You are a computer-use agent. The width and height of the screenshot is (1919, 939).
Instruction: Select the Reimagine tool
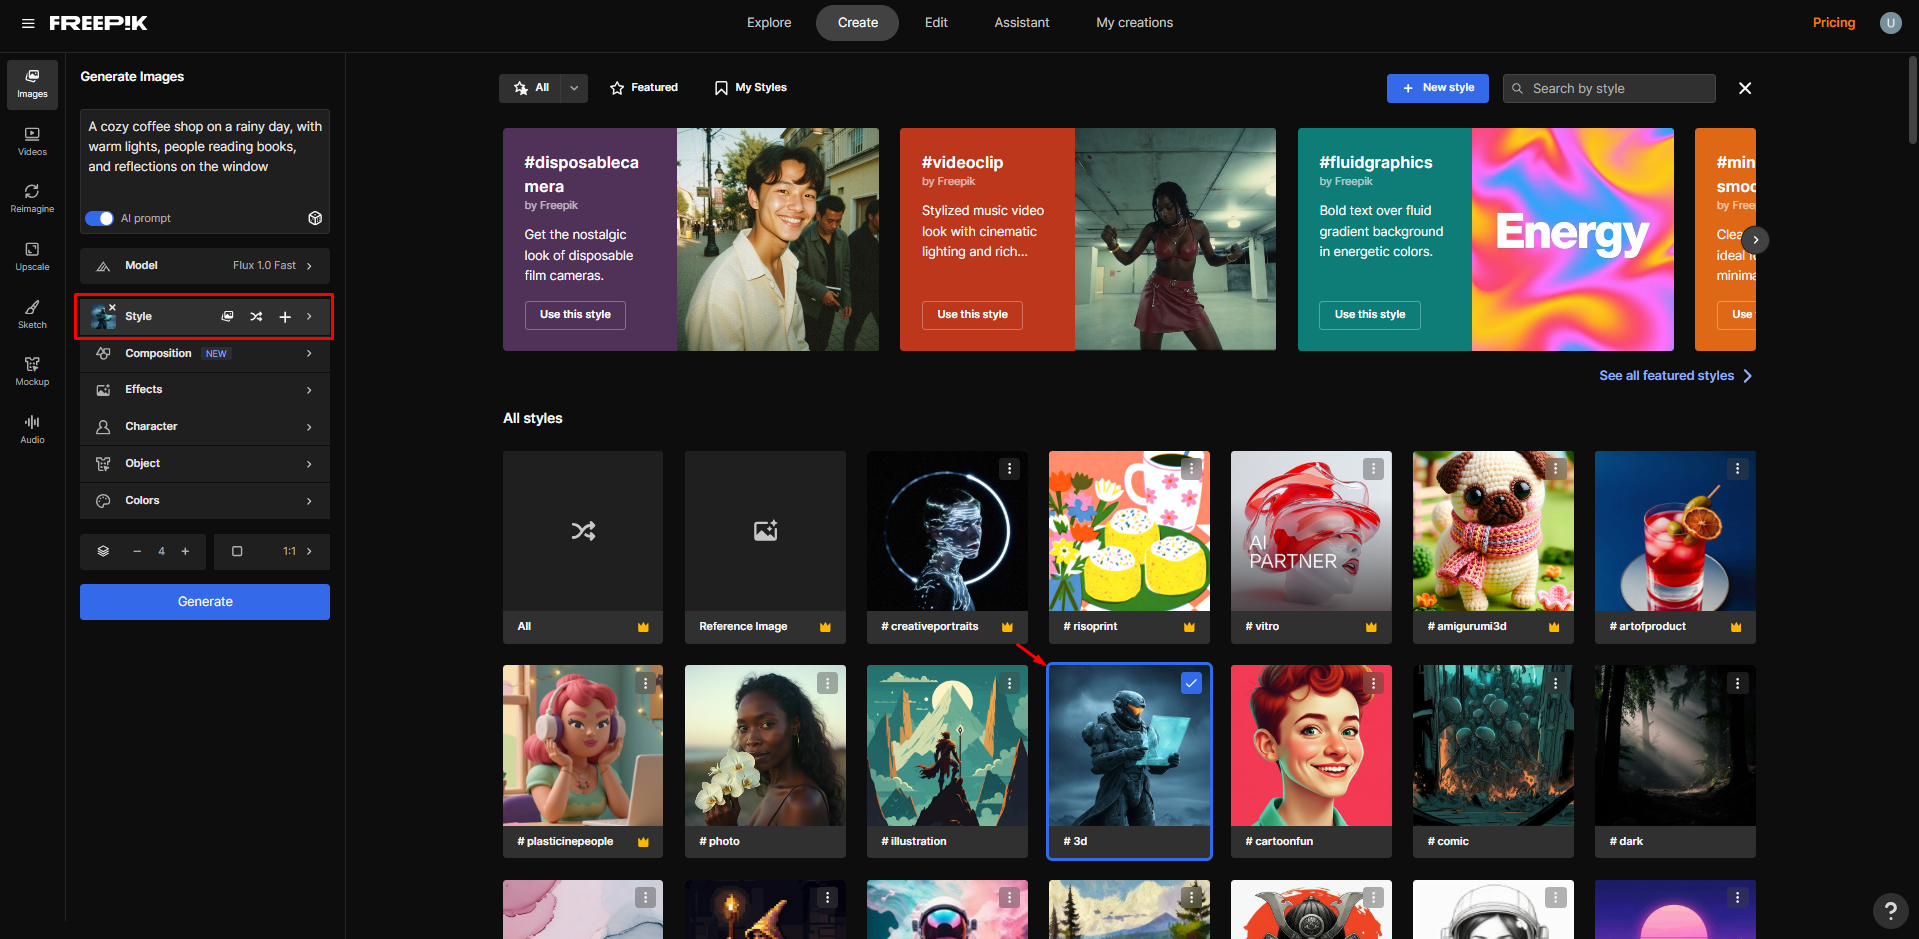(x=32, y=197)
